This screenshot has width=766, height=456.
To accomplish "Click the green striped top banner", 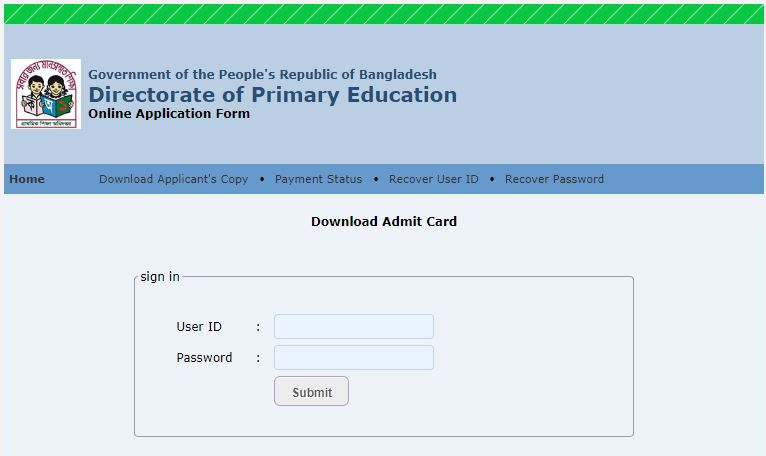I will coord(383,13).
